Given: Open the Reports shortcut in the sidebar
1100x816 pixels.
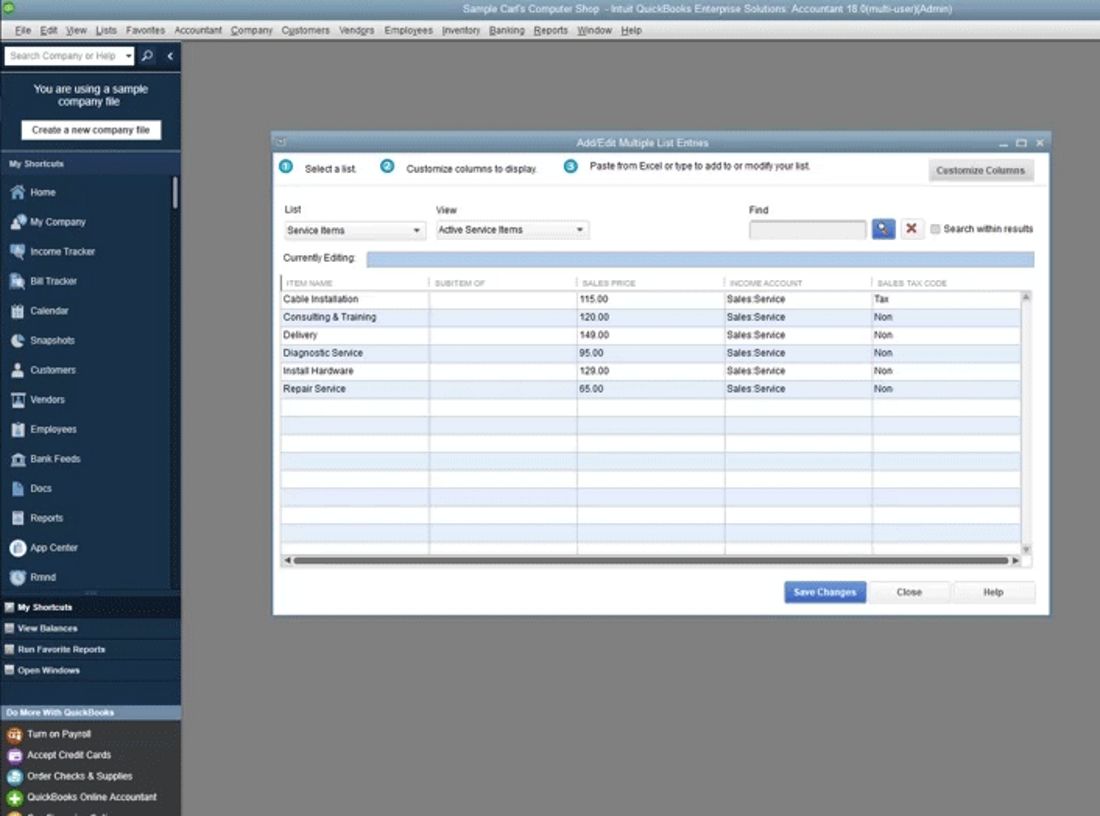Looking at the screenshot, I should point(36,518).
